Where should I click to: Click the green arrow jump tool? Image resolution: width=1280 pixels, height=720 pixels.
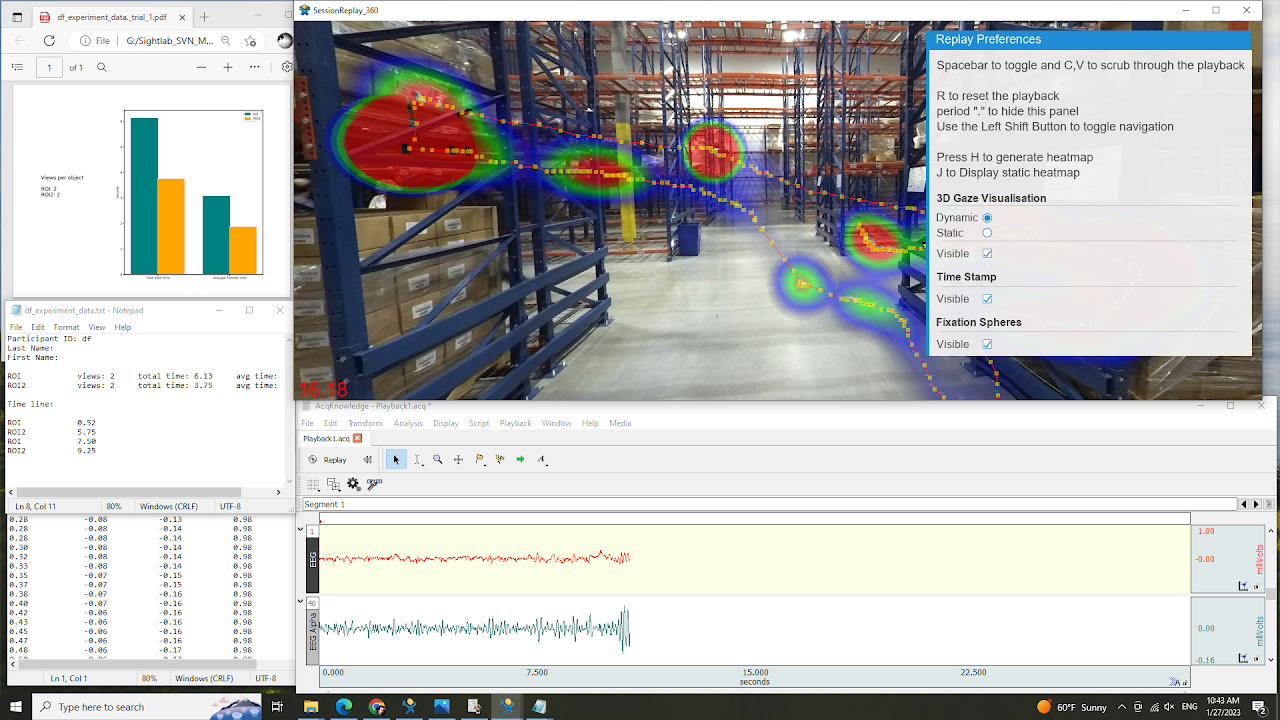[x=519, y=460]
